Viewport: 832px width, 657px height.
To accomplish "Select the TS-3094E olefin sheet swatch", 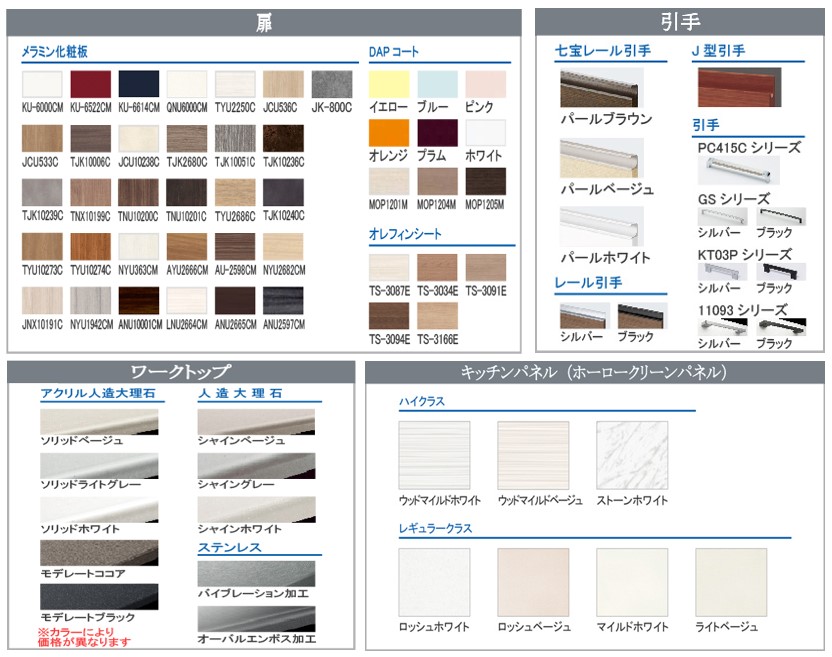I will point(388,316).
